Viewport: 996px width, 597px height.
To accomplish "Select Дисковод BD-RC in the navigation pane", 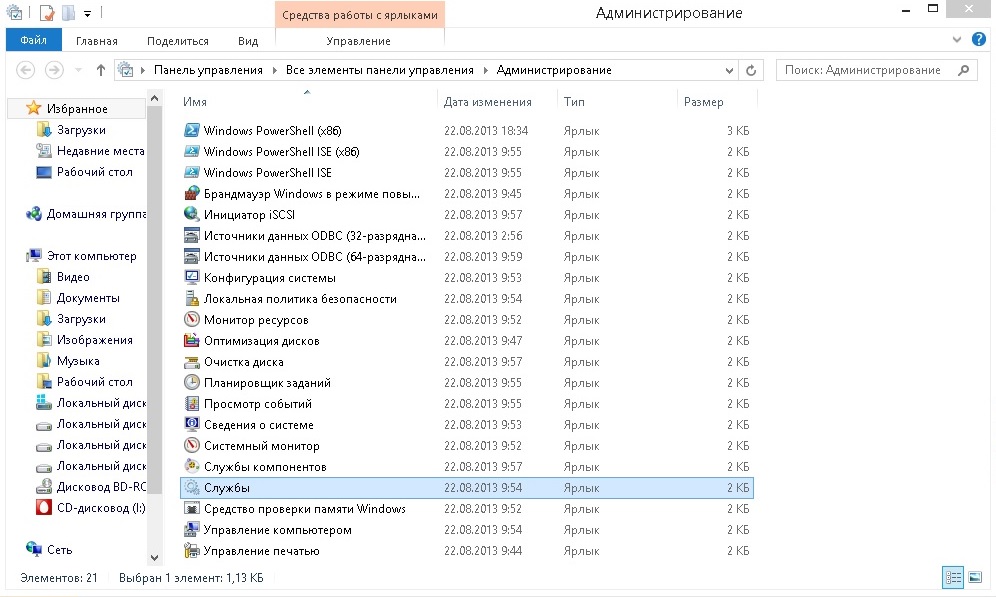I will [100, 487].
